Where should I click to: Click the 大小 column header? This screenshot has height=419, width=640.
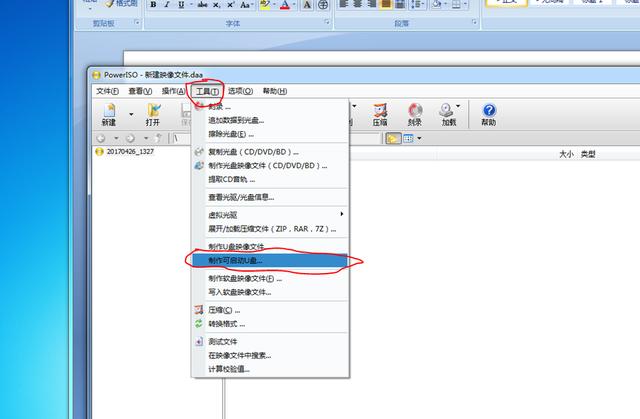566,154
